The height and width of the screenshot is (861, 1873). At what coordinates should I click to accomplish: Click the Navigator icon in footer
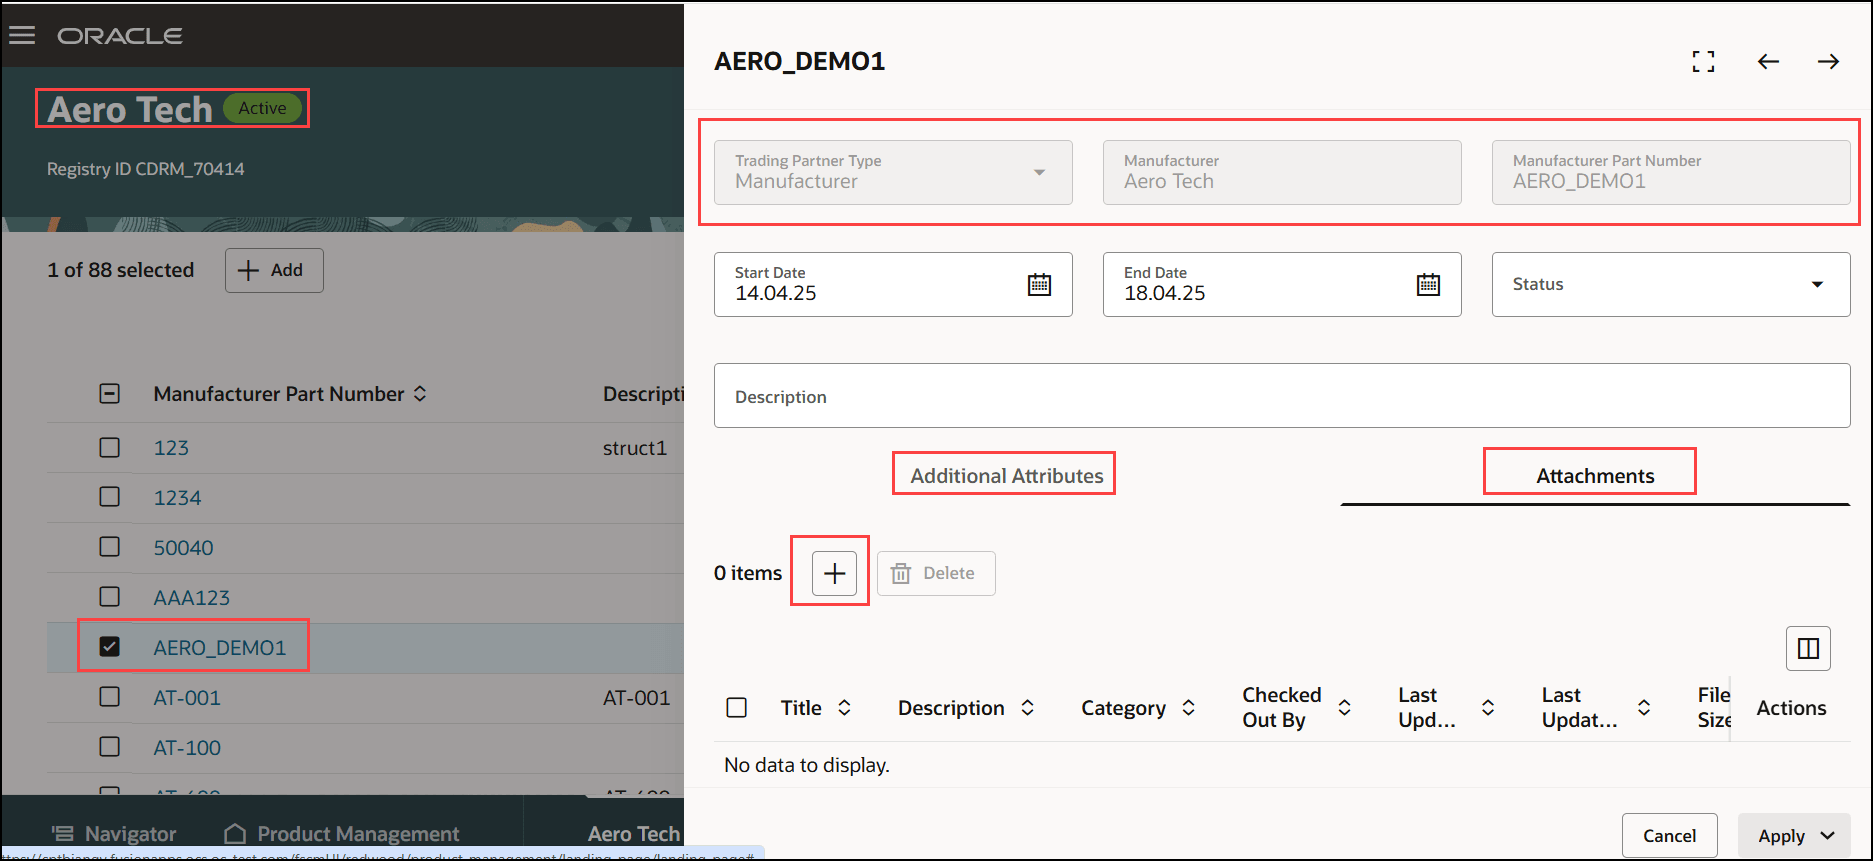(x=62, y=834)
